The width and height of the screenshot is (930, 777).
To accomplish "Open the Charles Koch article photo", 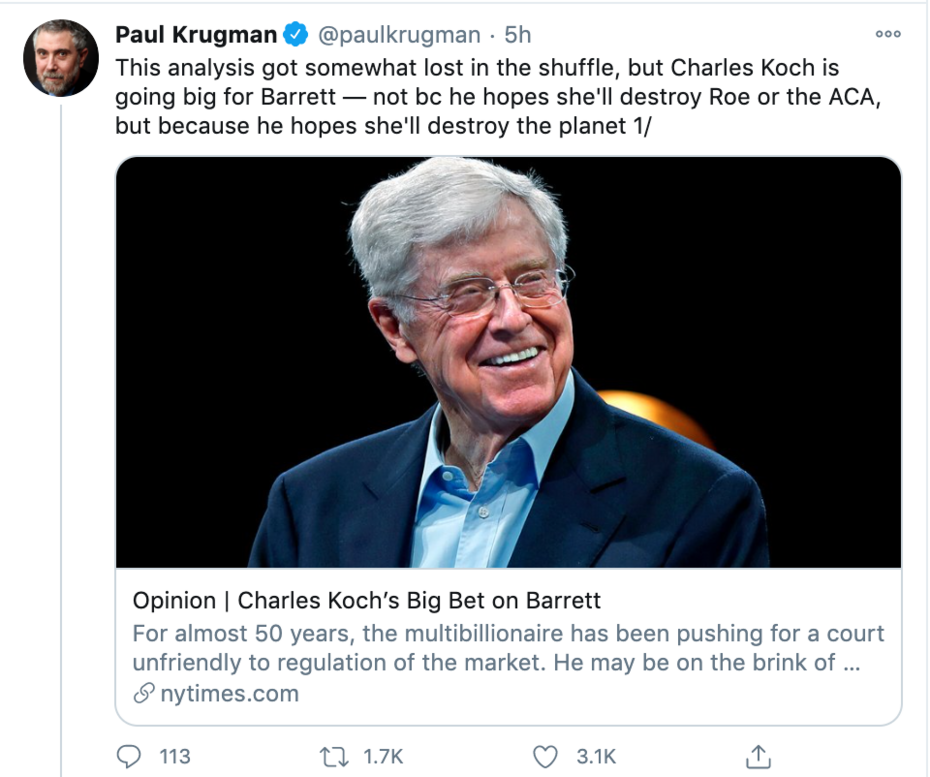I will [x=508, y=362].
